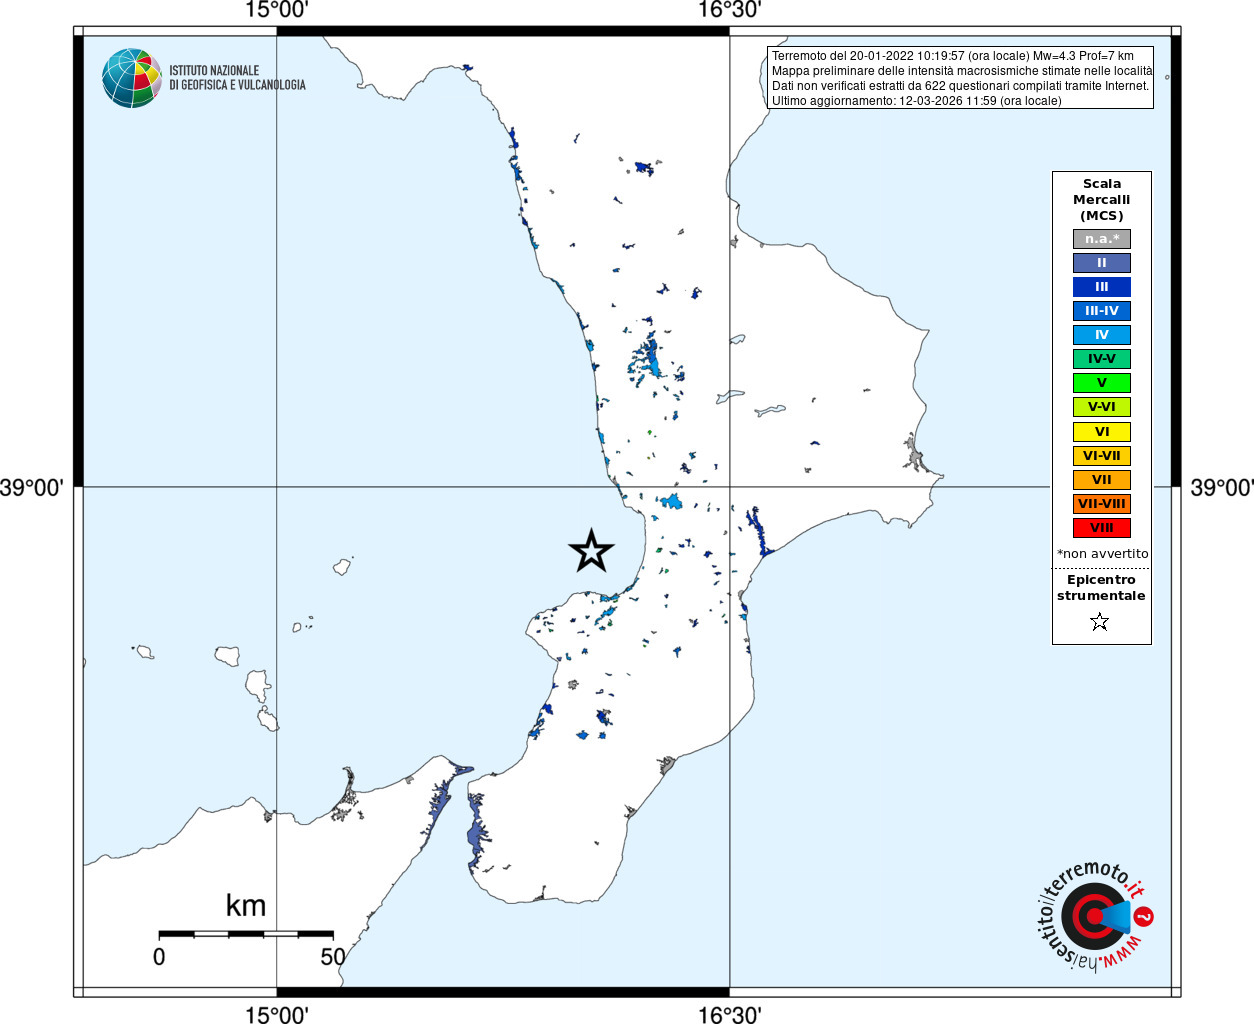Screen dimensions: 1254x1024
Task: Click the epicenter star on the map
Action: pyautogui.click(x=591, y=551)
